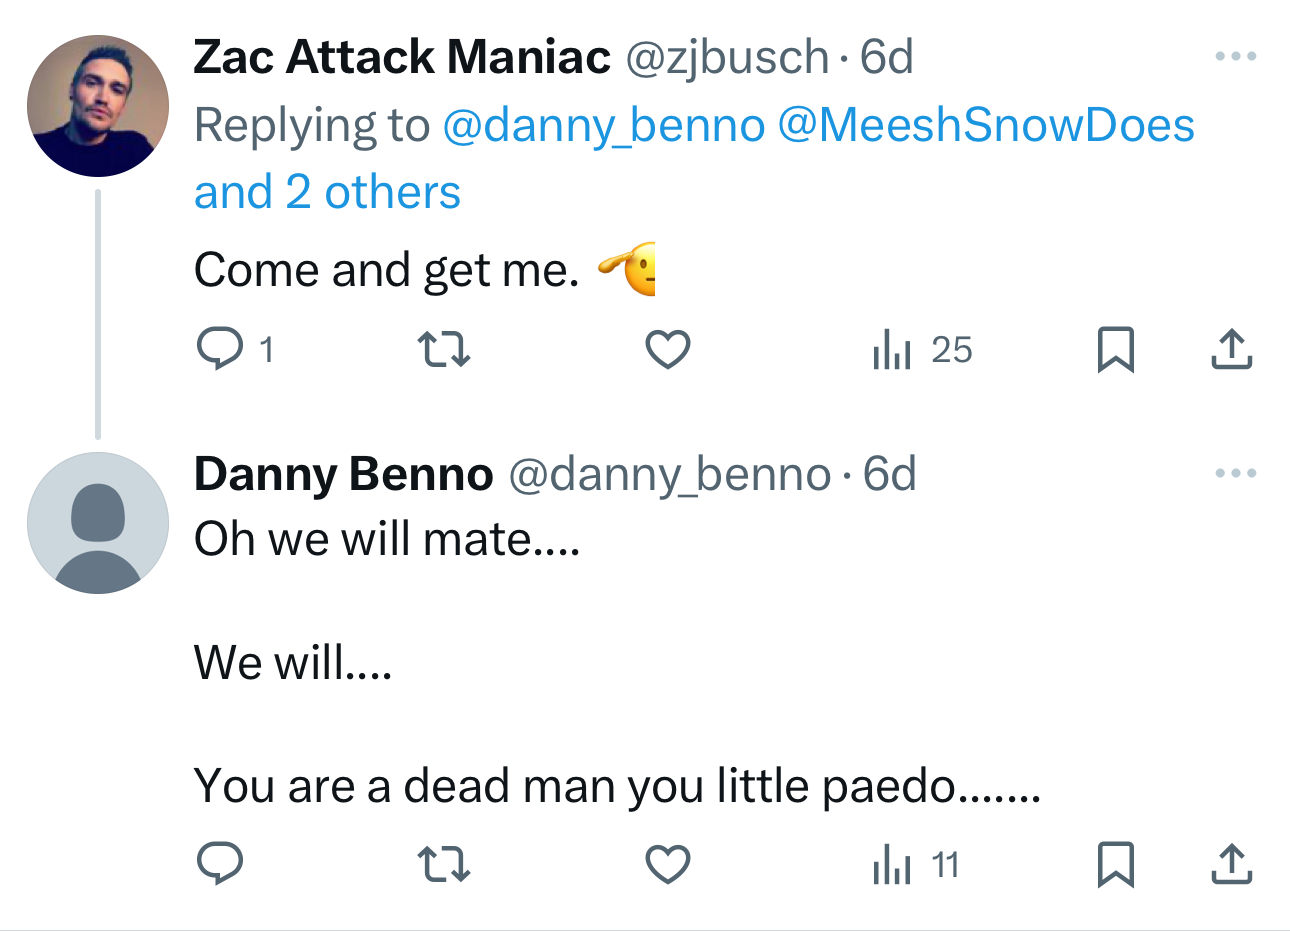Image resolution: width=1290 pixels, height=942 pixels.
Task: Open more options for Zac's tweet
Action: point(1235,57)
